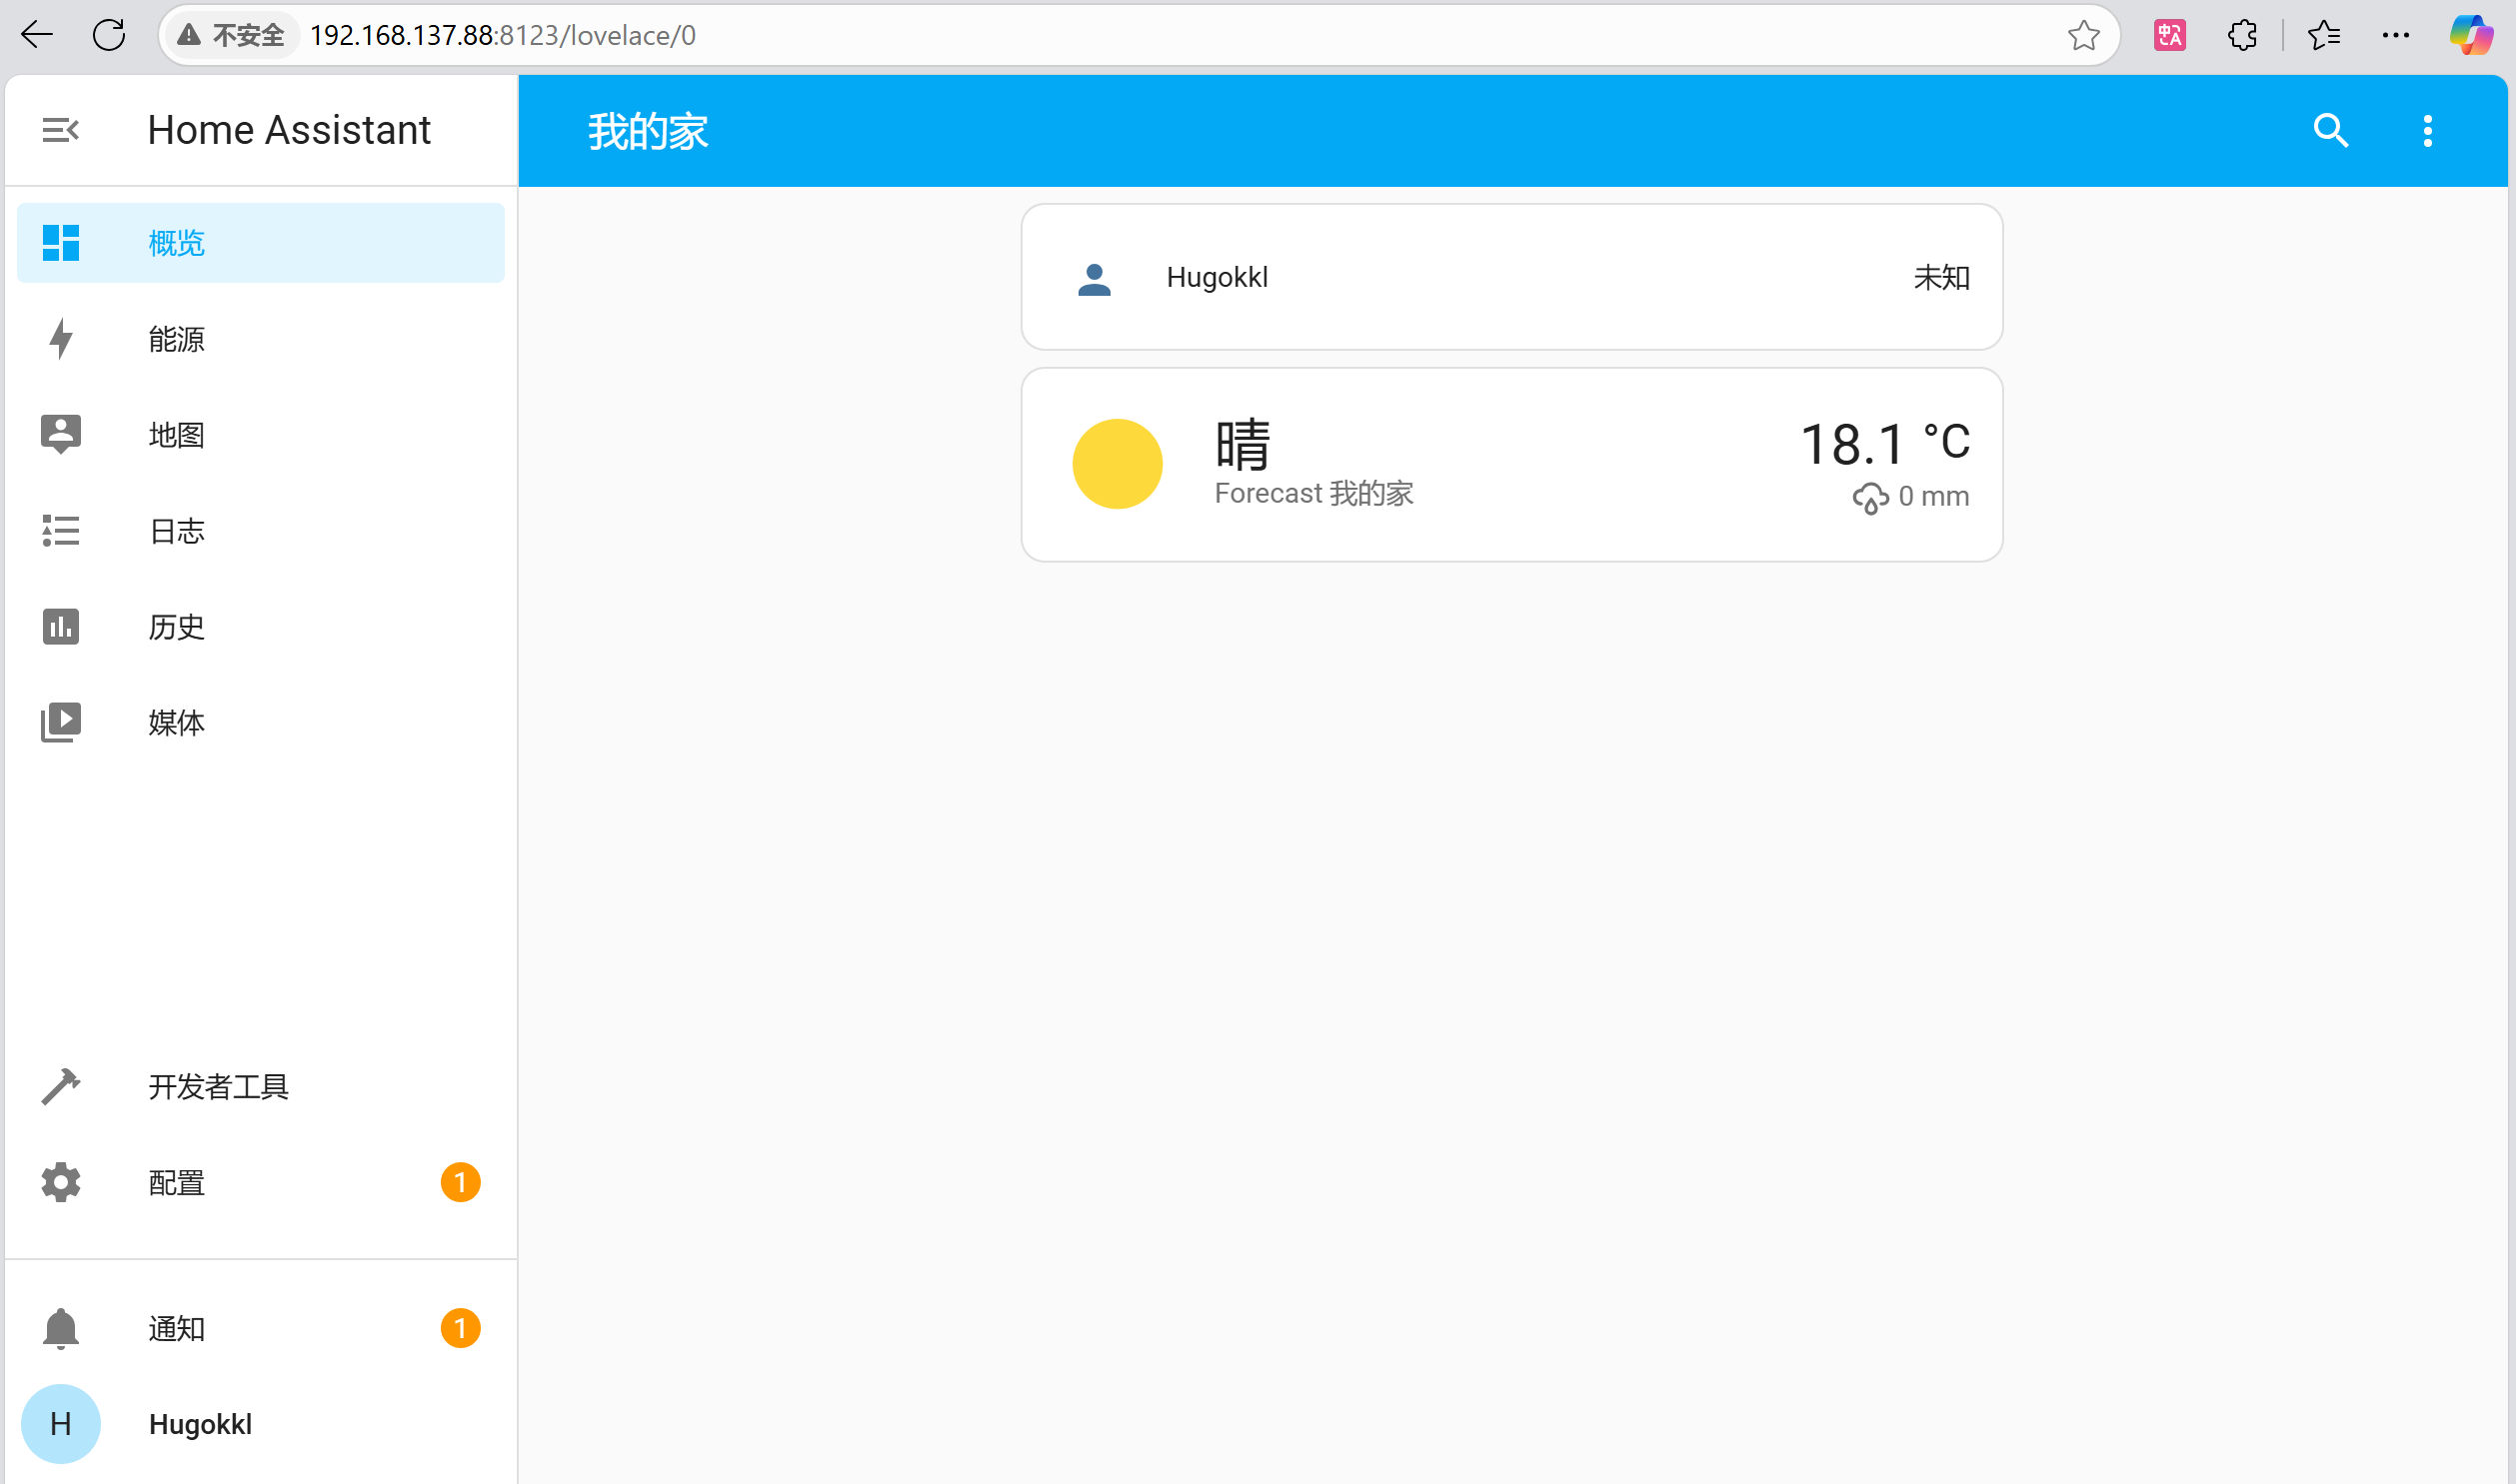Open the dashboard three-dot overflow menu

click(2428, 130)
